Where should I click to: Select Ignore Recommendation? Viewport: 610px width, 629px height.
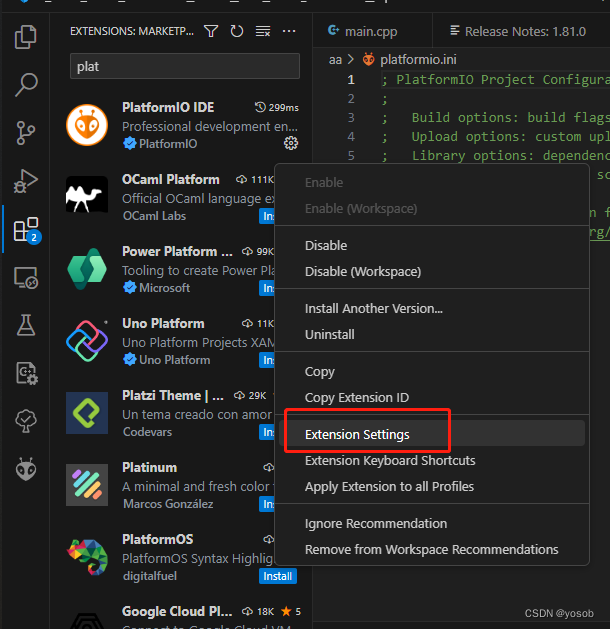432,523
